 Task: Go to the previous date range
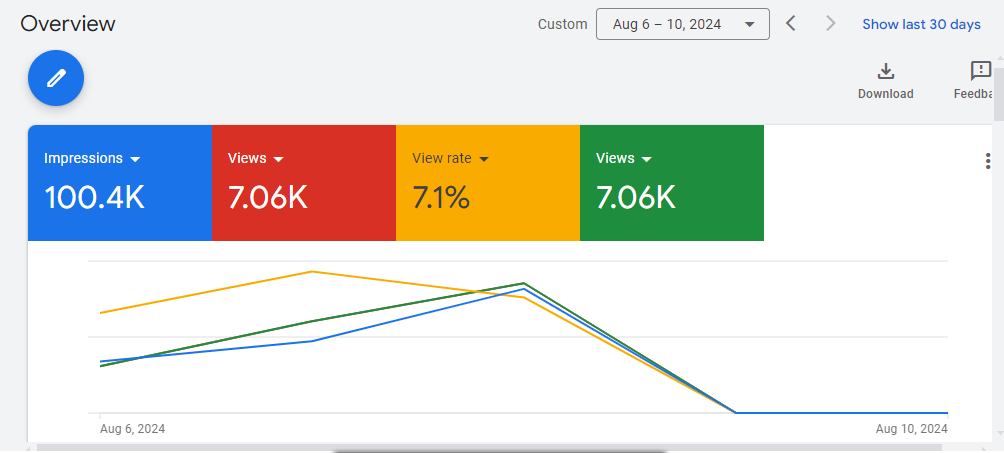pos(791,24)
